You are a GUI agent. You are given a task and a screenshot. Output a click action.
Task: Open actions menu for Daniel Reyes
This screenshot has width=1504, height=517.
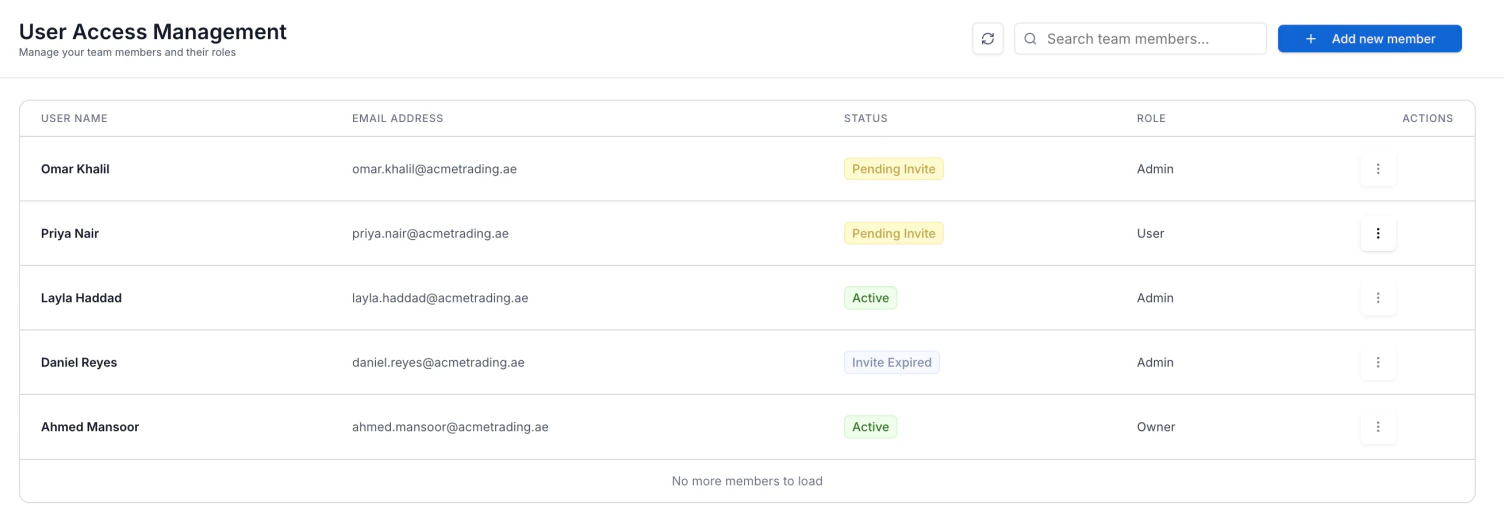click(1378, 362)
